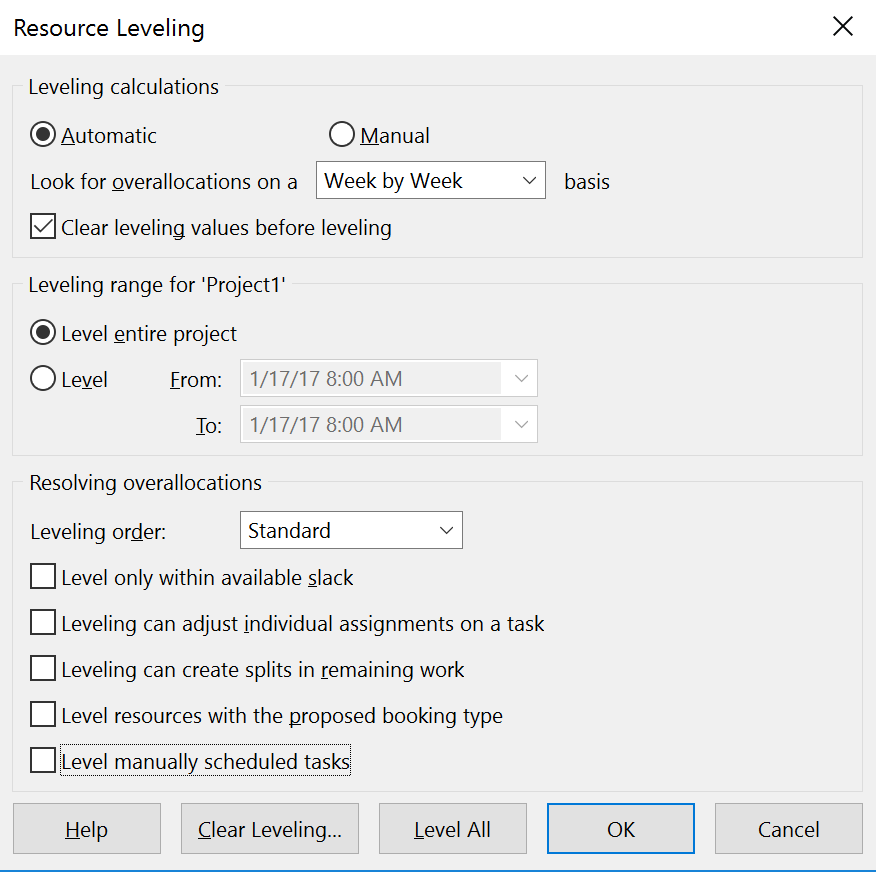
Task: Choose Level entire project radio button
Action: coord(43,333)
